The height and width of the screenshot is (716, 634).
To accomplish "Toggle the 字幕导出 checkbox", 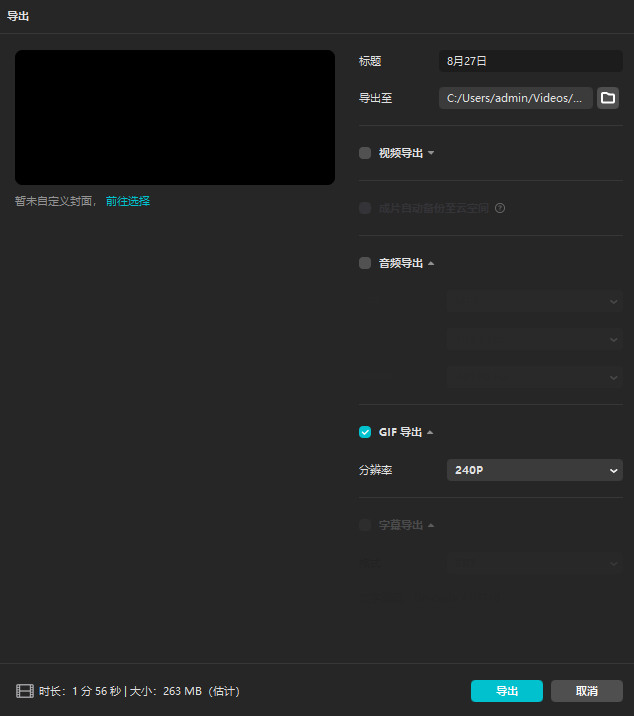I will pos(365,525).
